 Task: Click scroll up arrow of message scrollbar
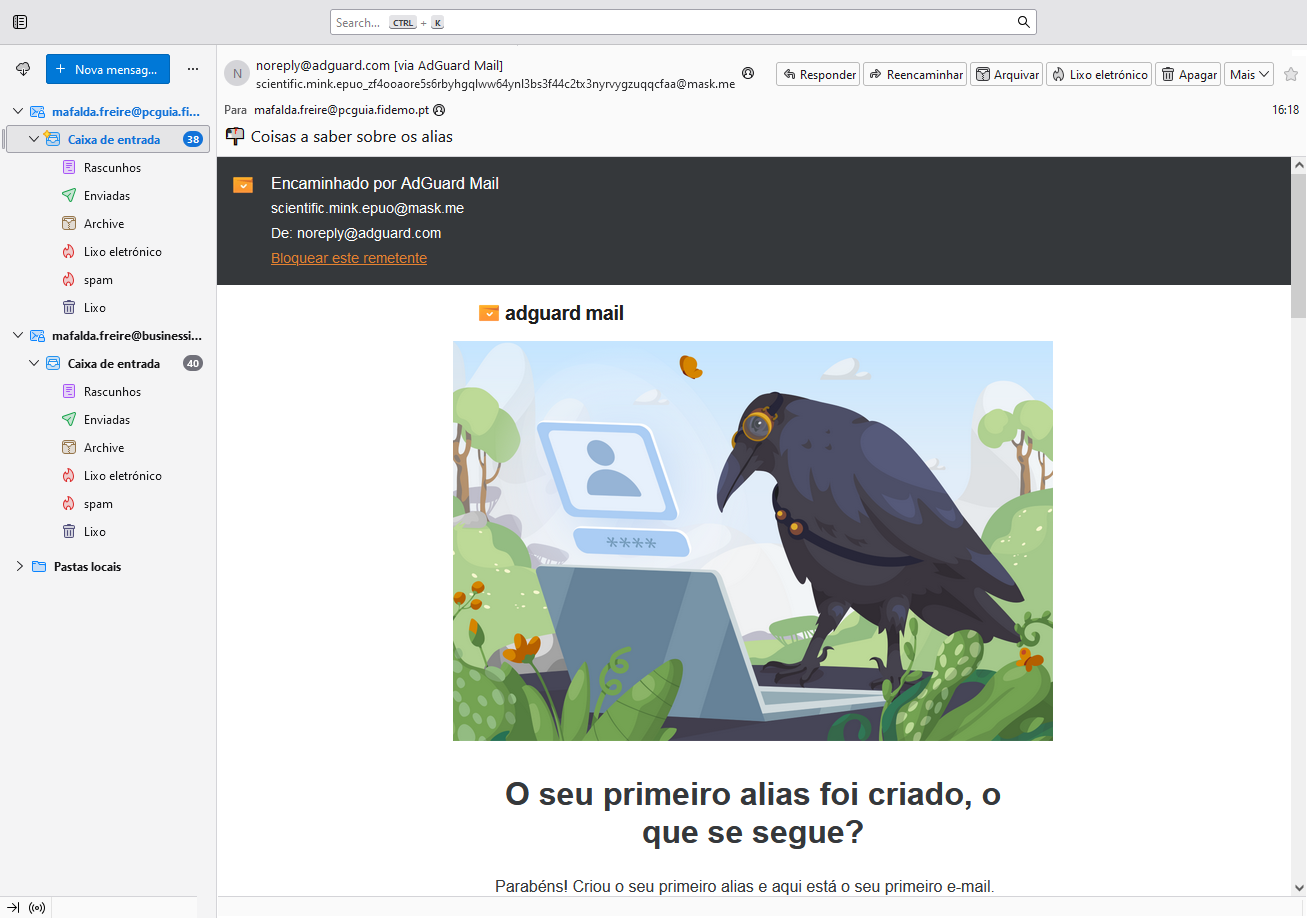click(1299, 165)
